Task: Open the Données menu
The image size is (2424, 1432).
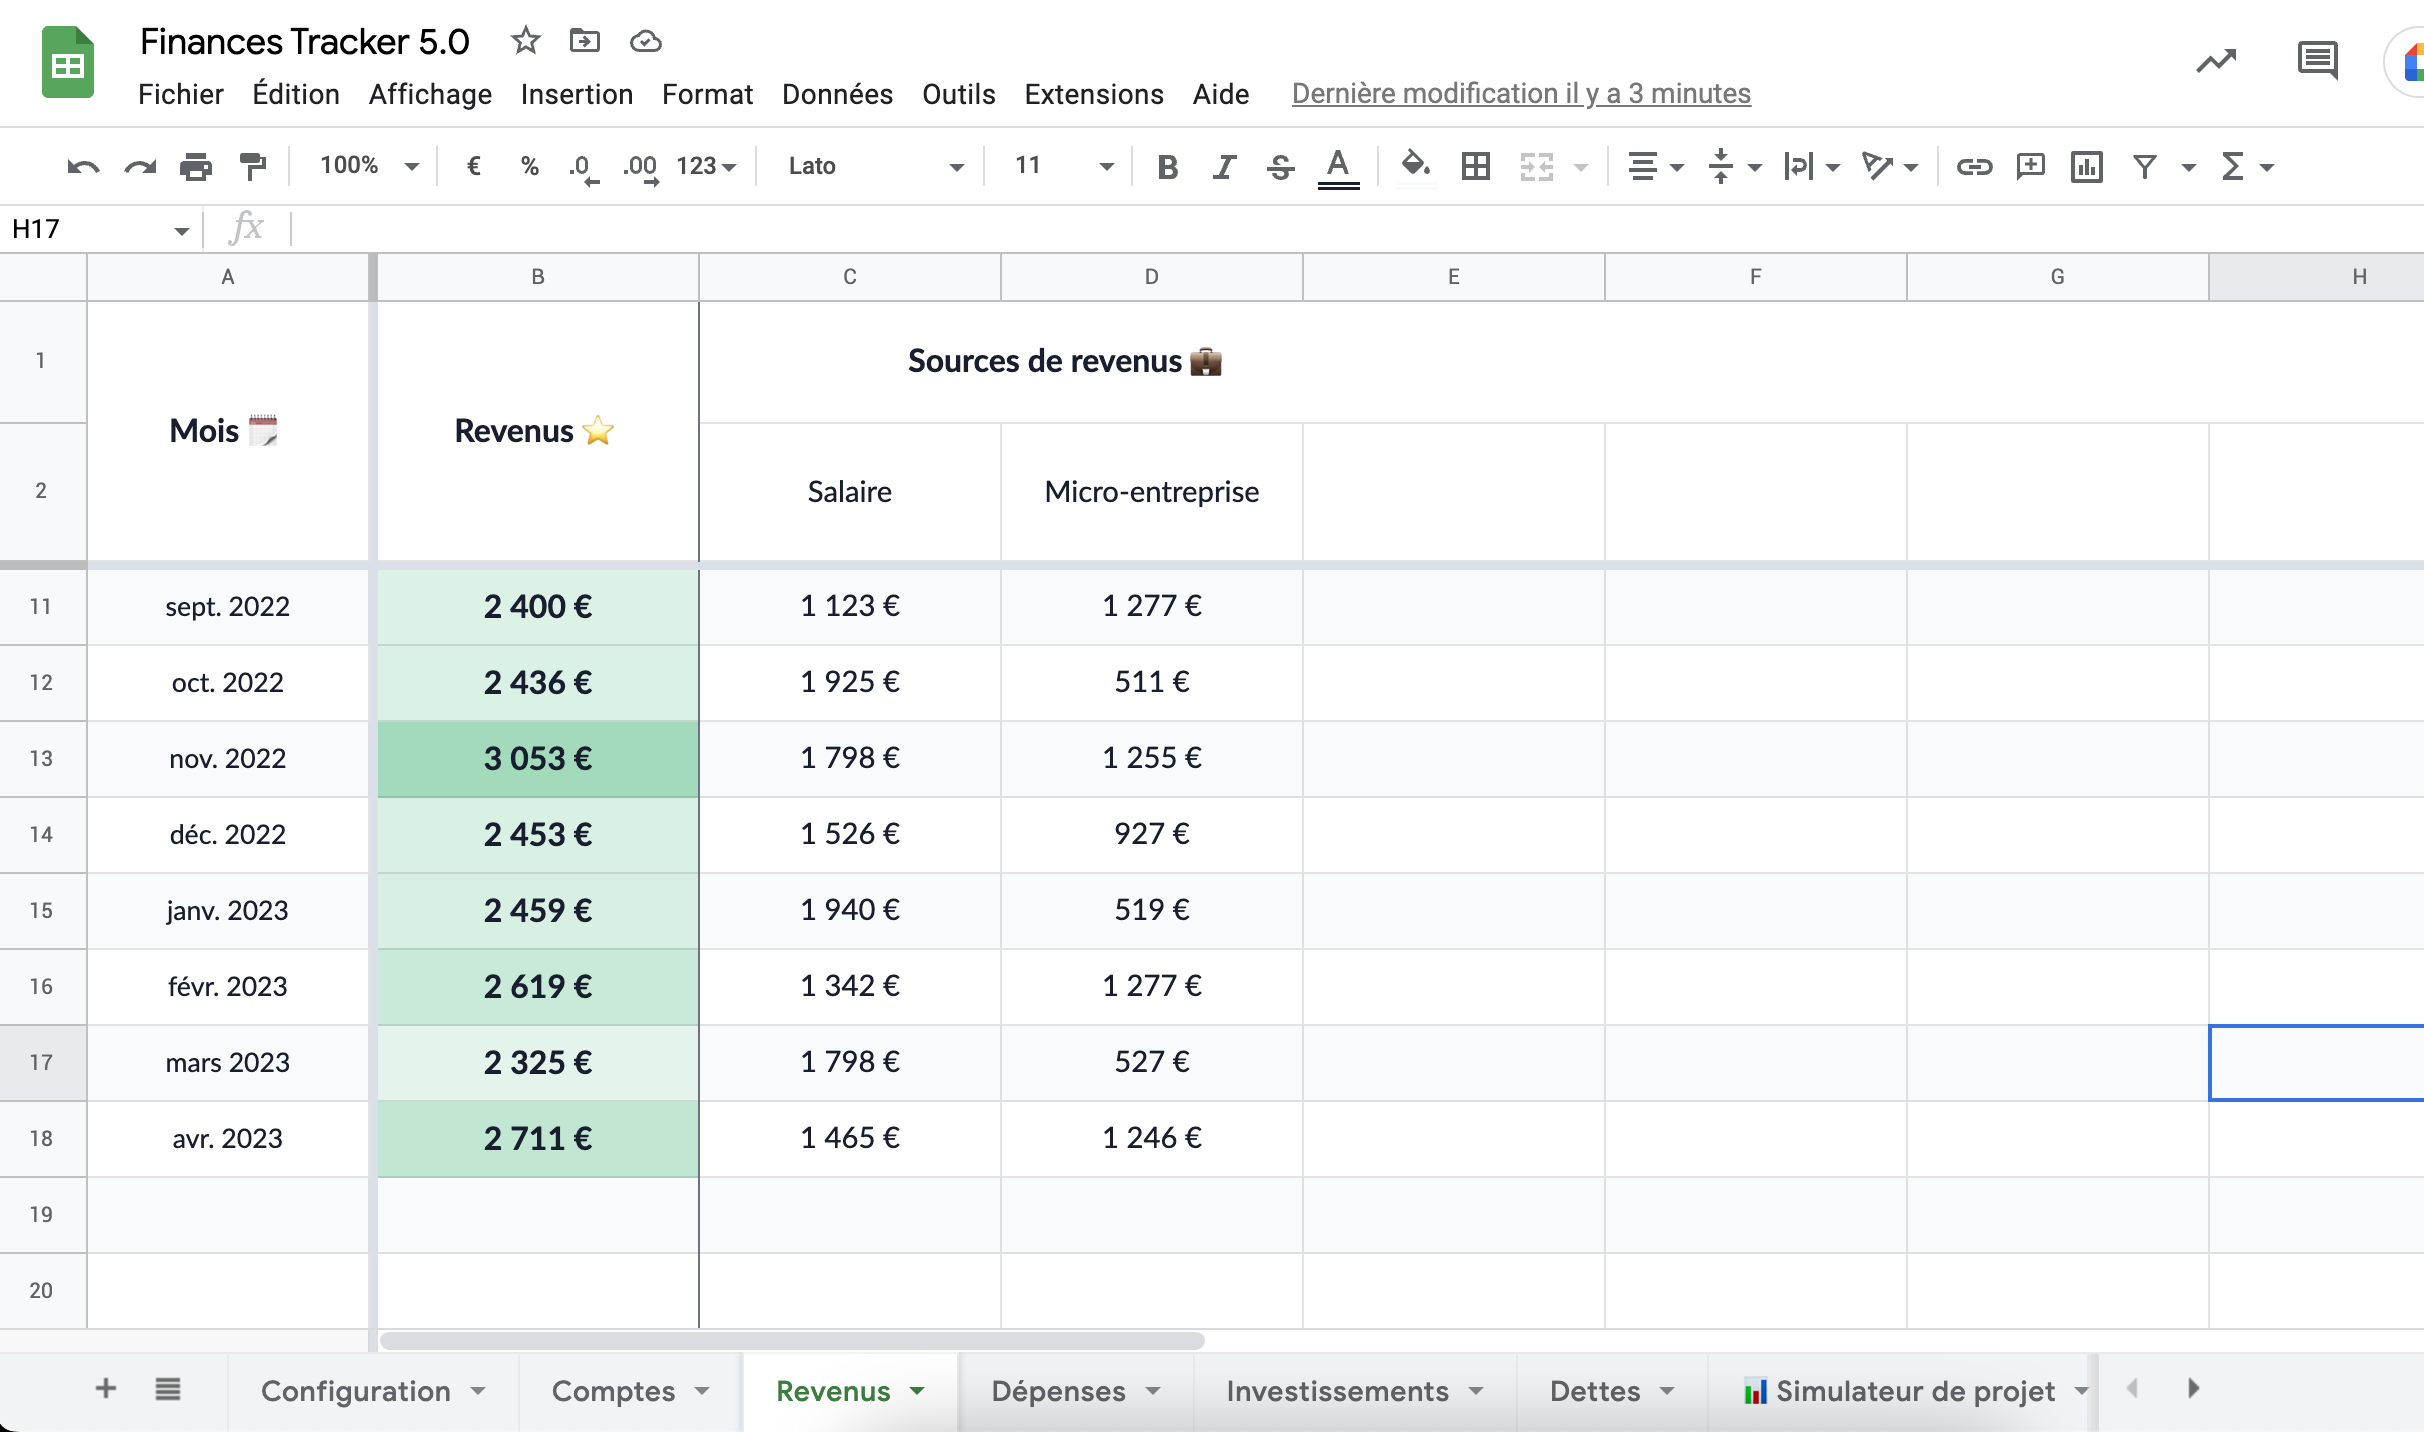Action: coord(837,94)
